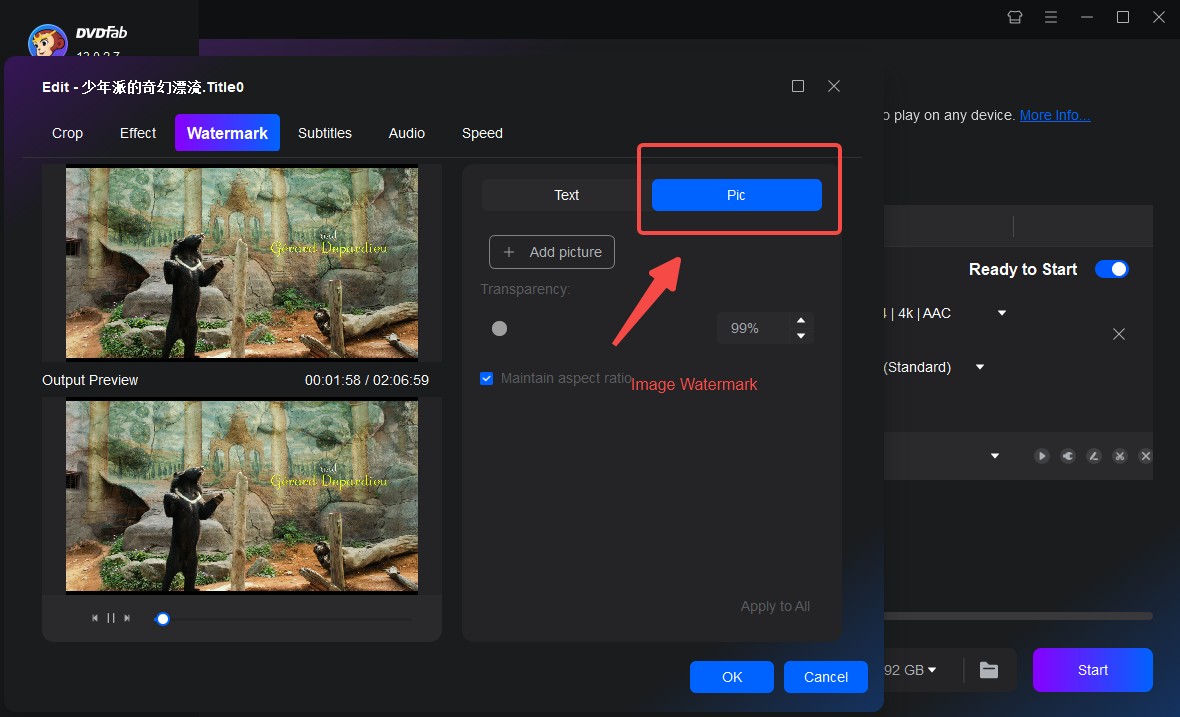This screenshot has height=717, width=1180.
Task: Click the DVDFab mascot logo
Action: pos(47,41)
